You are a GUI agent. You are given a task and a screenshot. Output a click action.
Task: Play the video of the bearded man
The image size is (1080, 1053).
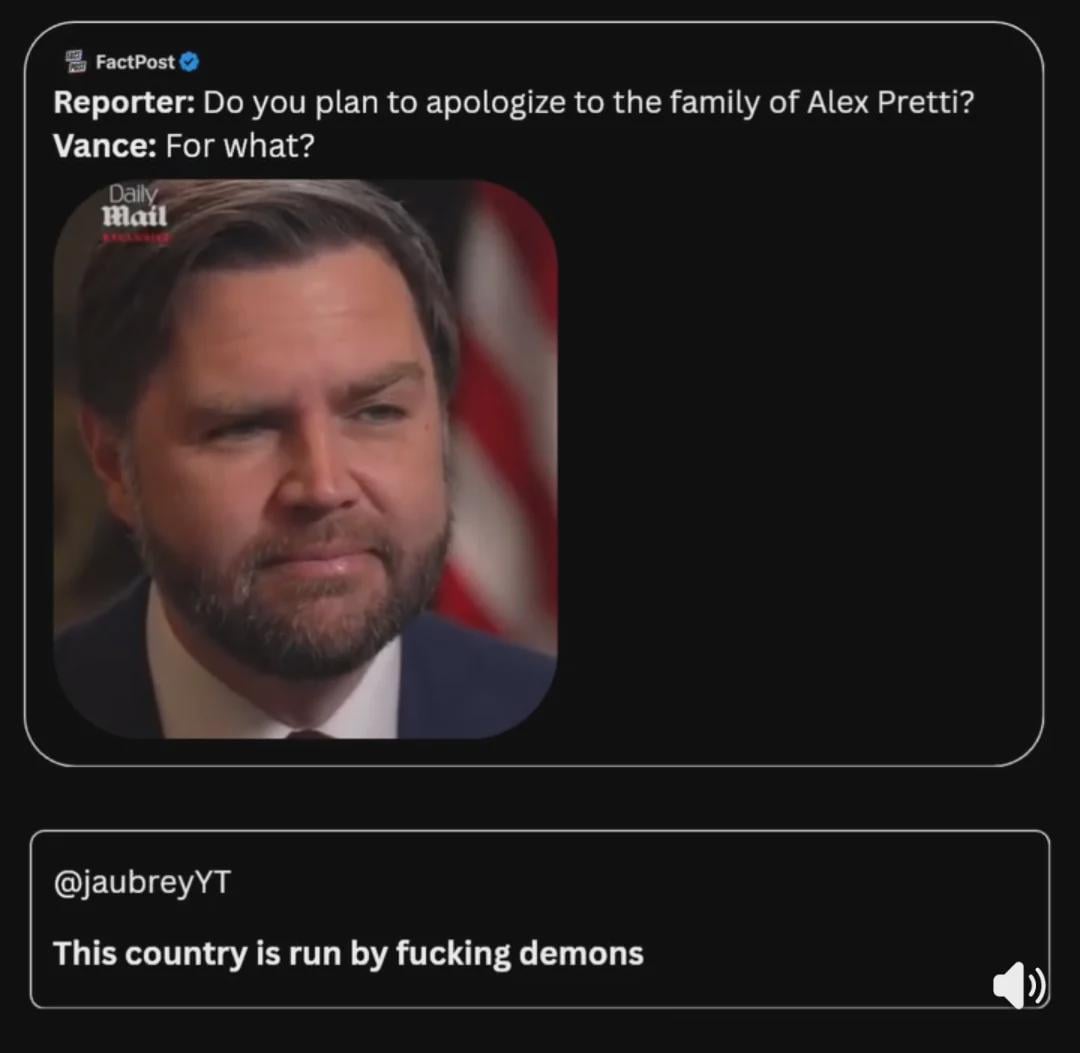(305, 458)
